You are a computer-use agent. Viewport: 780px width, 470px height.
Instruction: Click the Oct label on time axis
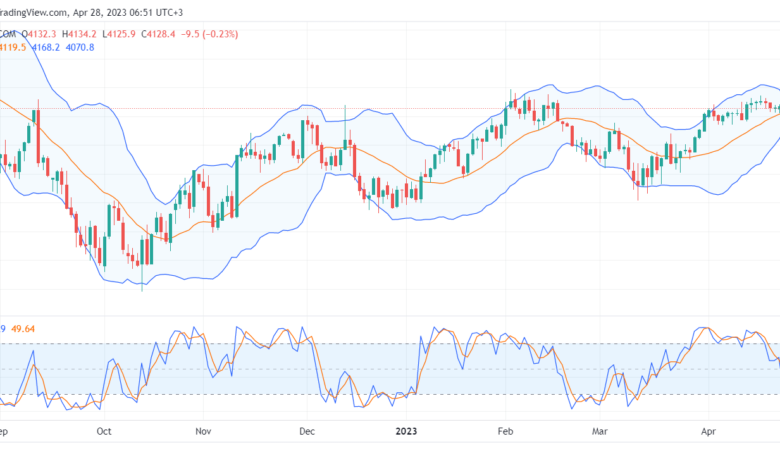coord(104,431)
